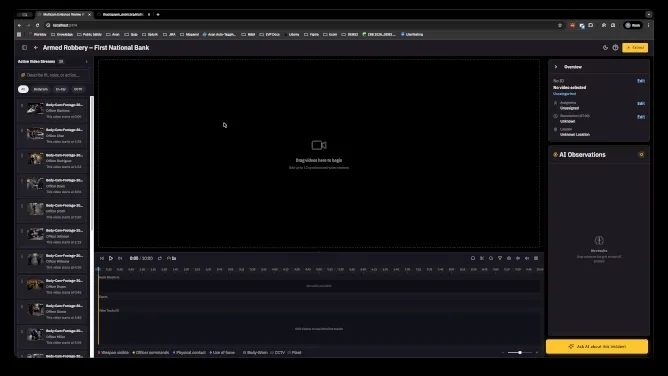
Task: Click the first speaker icon in the timeline toolbar
Action: point(518,258)
